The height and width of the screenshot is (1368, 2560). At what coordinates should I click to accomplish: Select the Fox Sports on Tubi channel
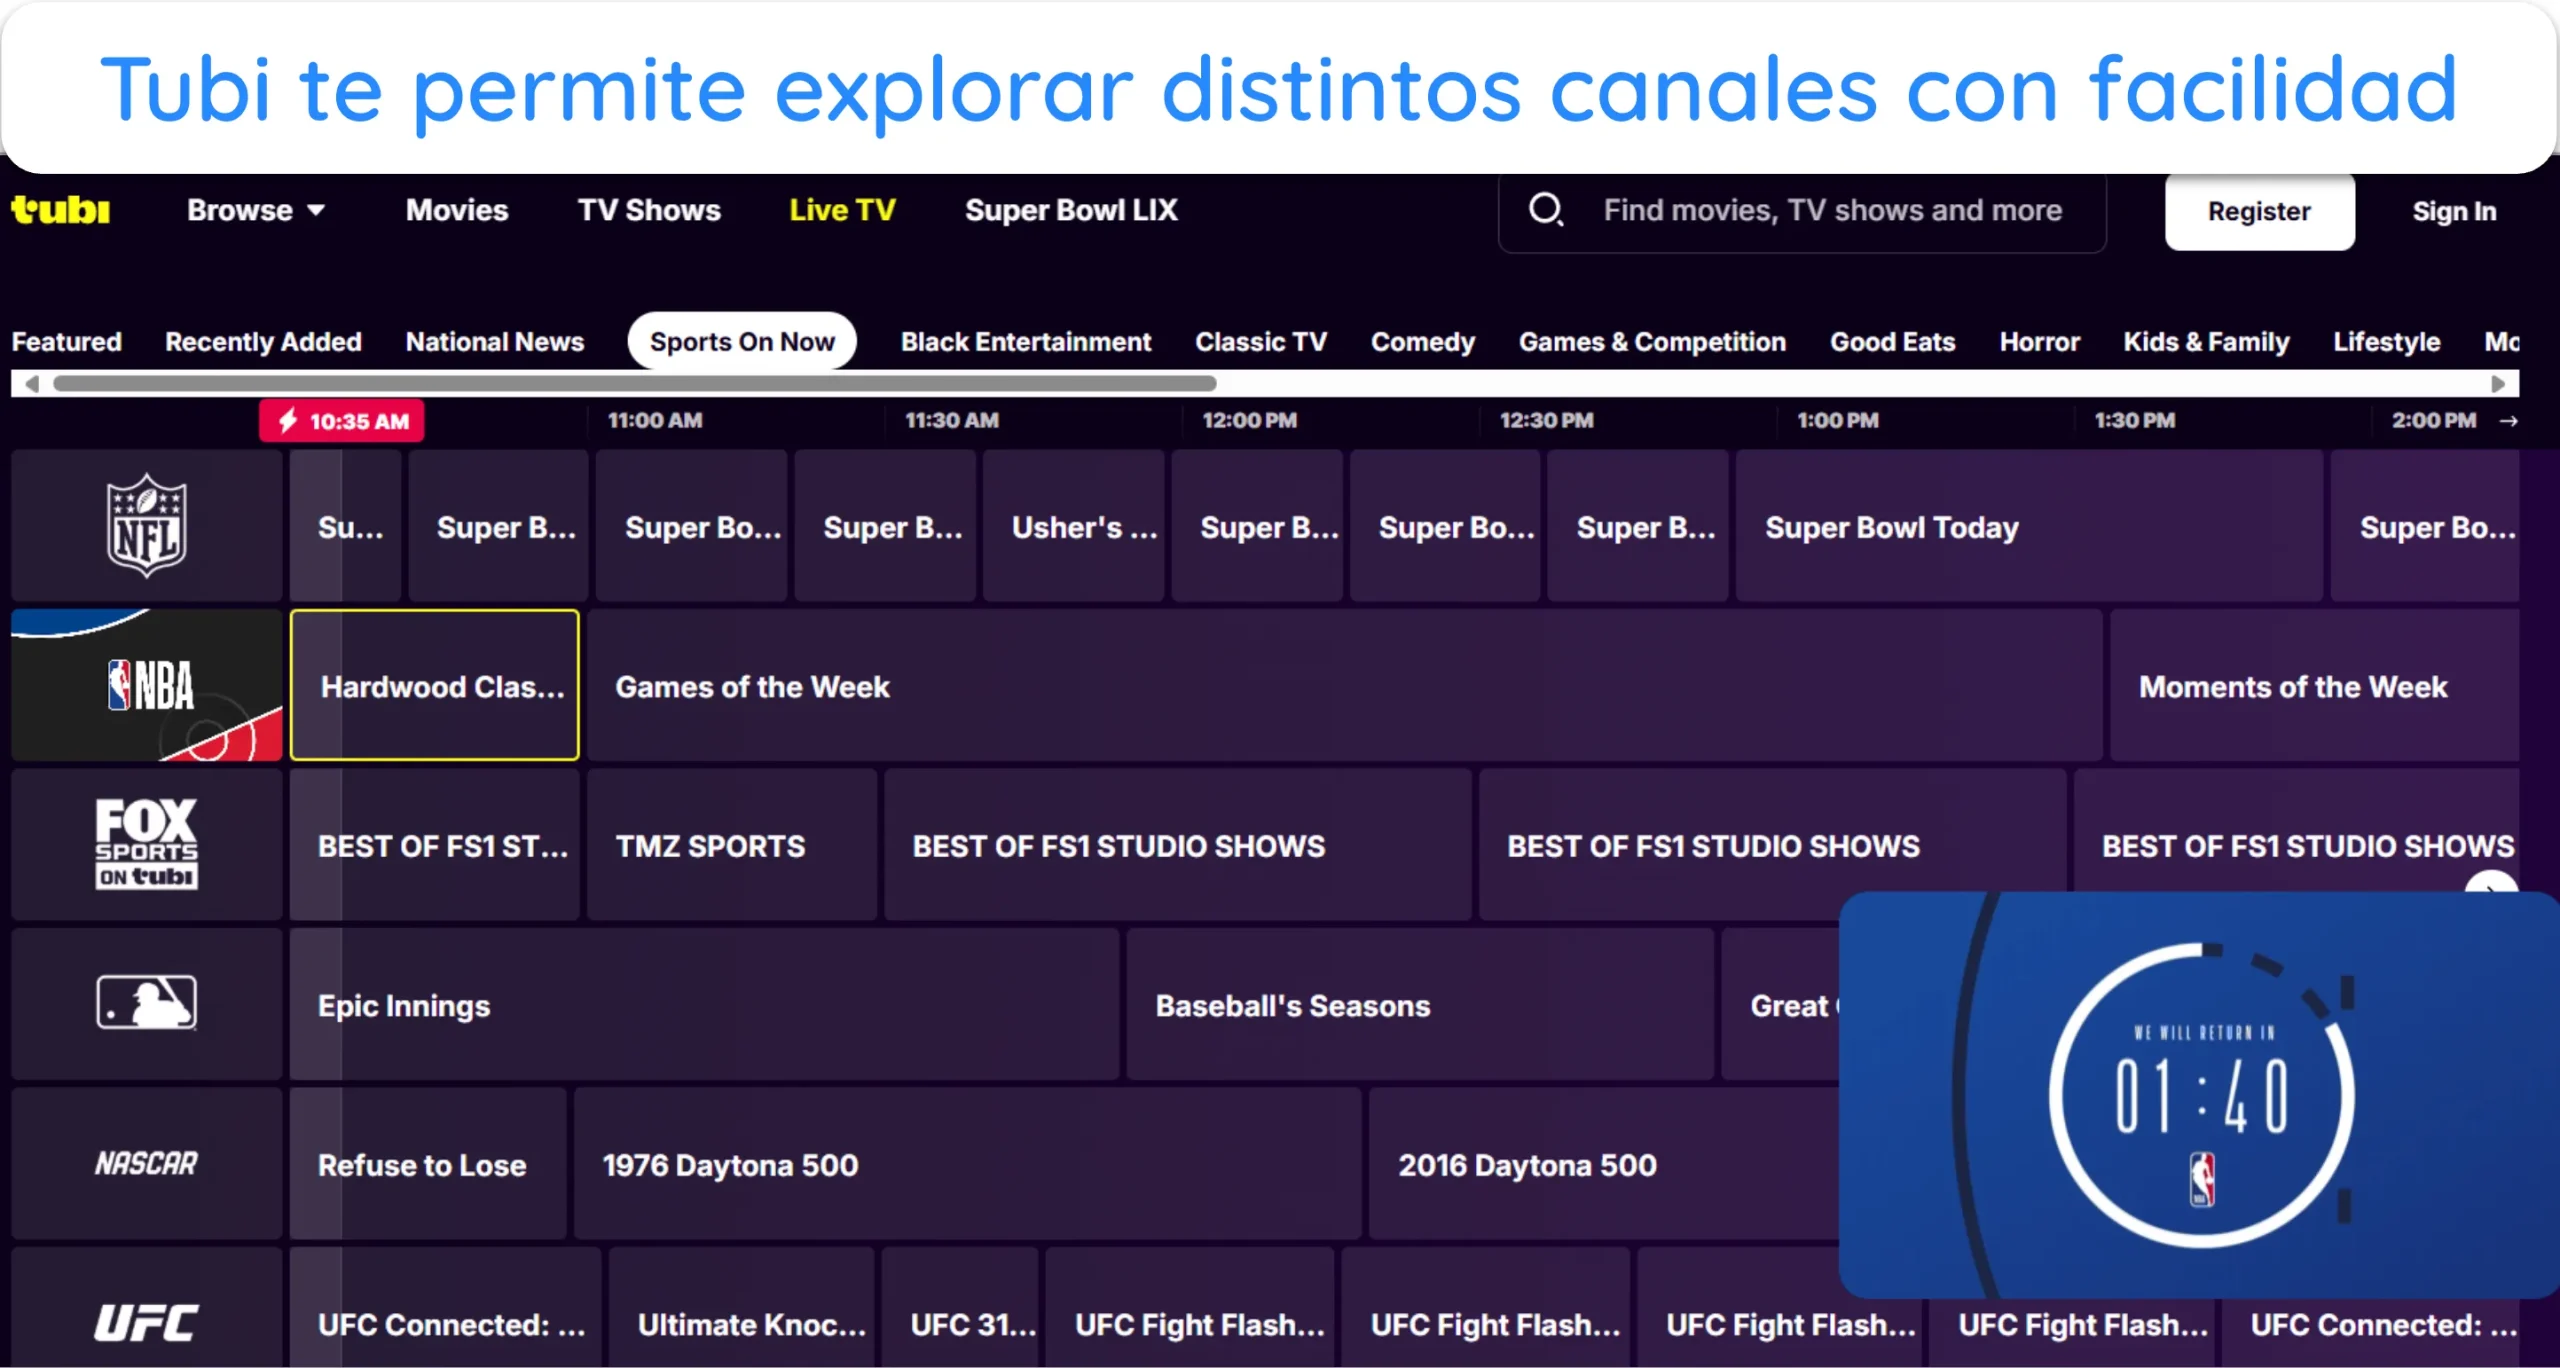coord(146,844)
